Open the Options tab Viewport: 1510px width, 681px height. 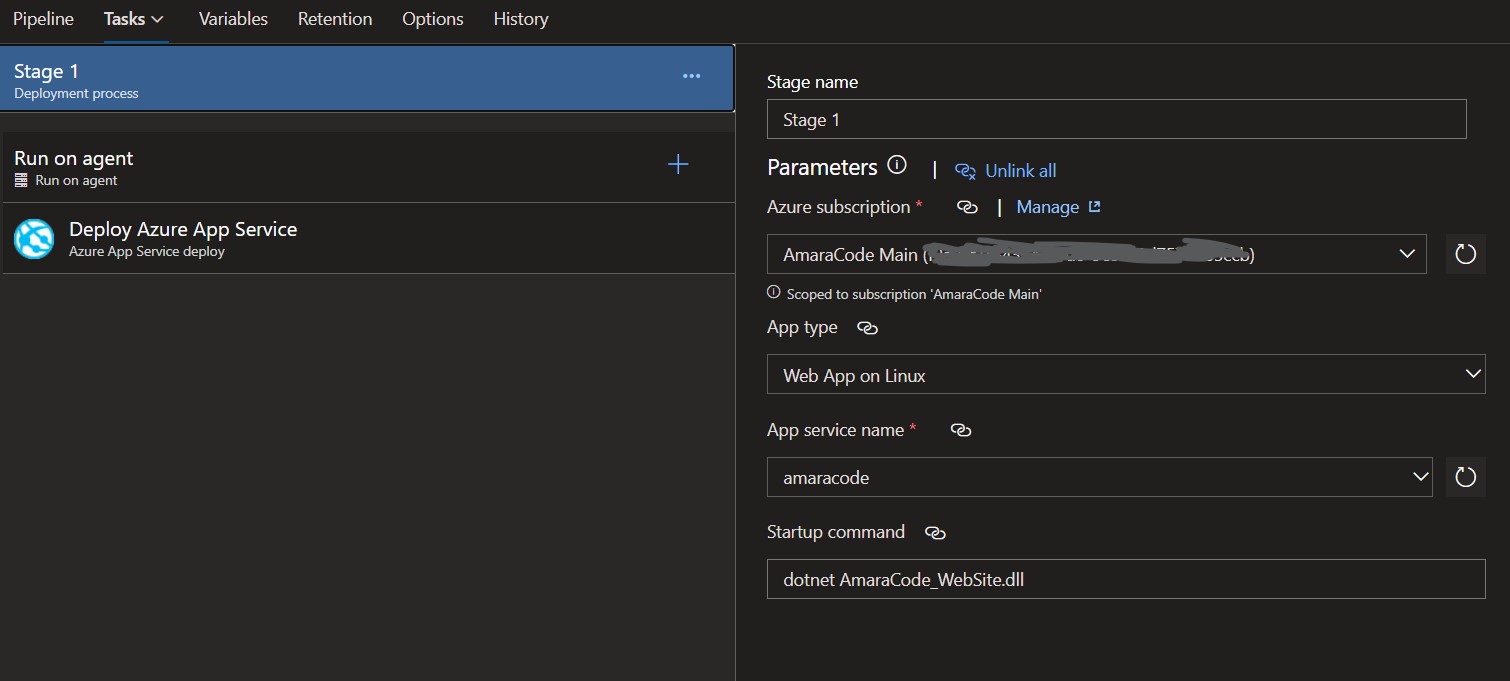click(433, 19)
